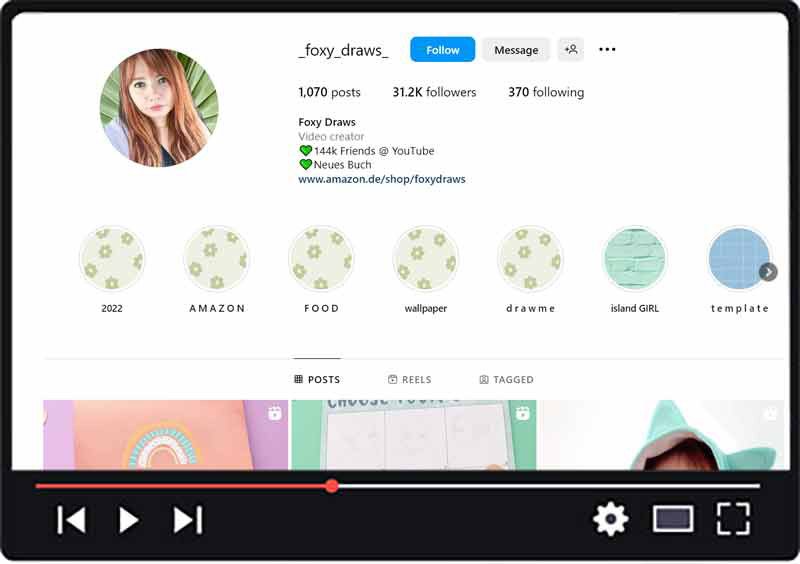Follow the _foxy_draws_ account
The height and width of the screenshot is (564, 800).
[442, 50]
